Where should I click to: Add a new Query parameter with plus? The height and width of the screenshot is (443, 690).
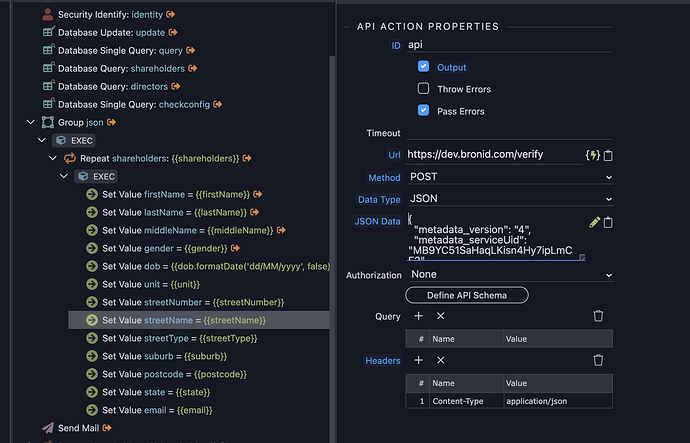pyautogui.click(x=418, y=316)
